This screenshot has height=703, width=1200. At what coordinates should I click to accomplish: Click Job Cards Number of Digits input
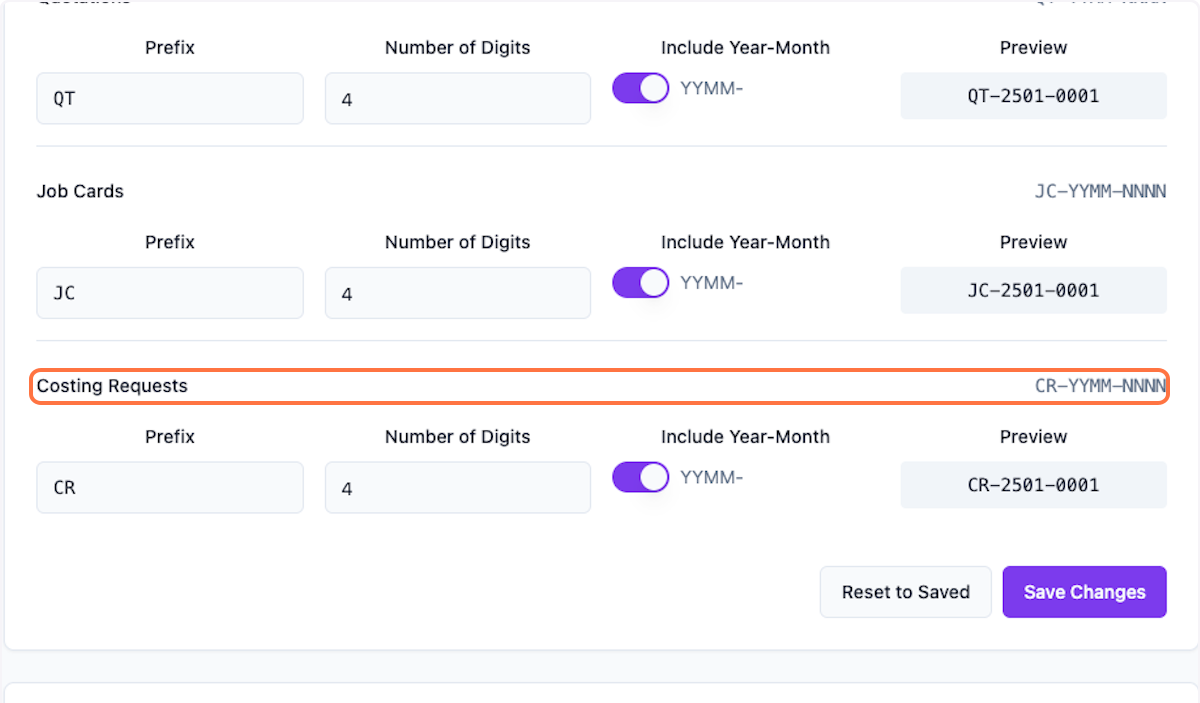click(x=457, y=293)
